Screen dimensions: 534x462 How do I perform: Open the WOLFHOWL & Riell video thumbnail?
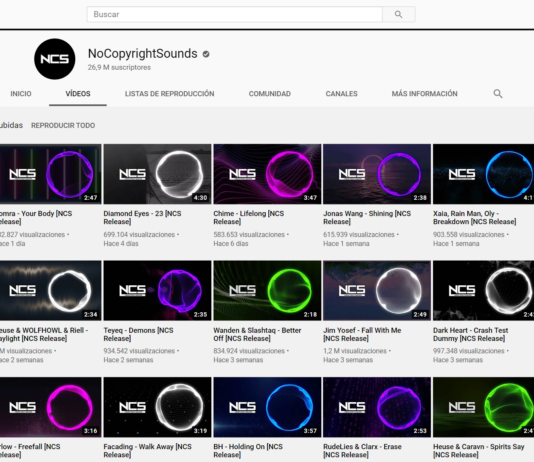[50, 290]
